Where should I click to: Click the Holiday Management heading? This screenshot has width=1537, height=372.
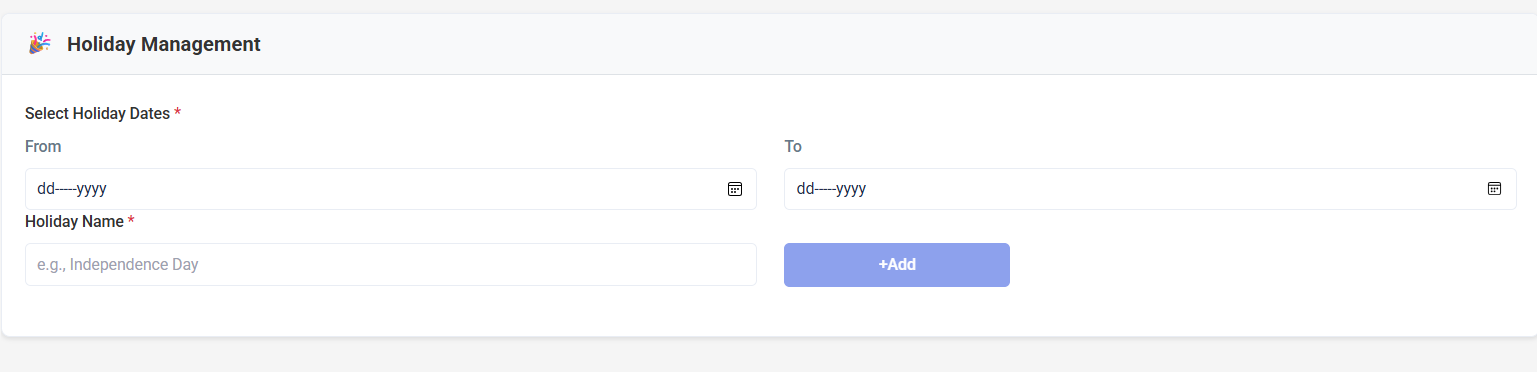point(164,44)
